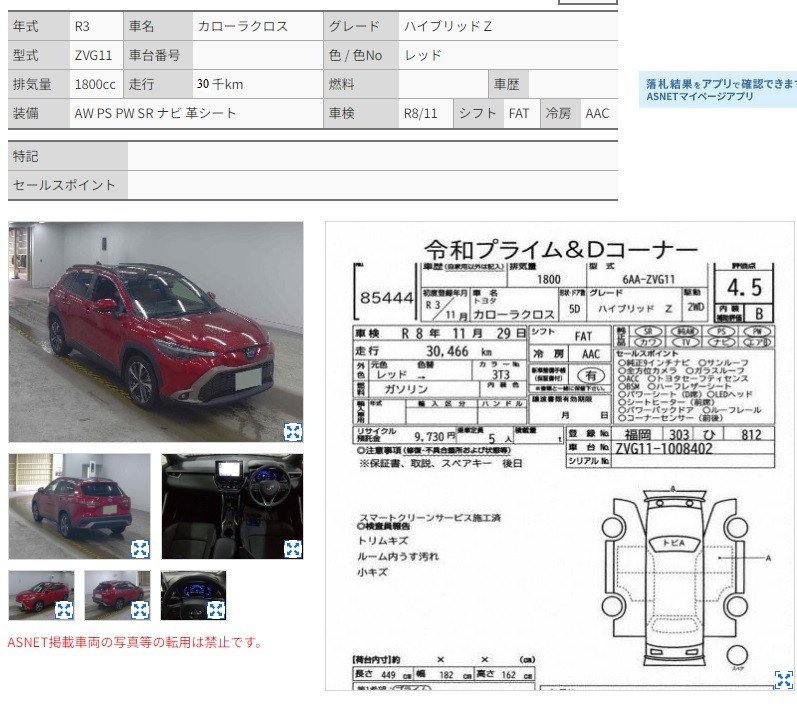
Task: Select the displacement value 1800cc
Action: coord(95,84)
